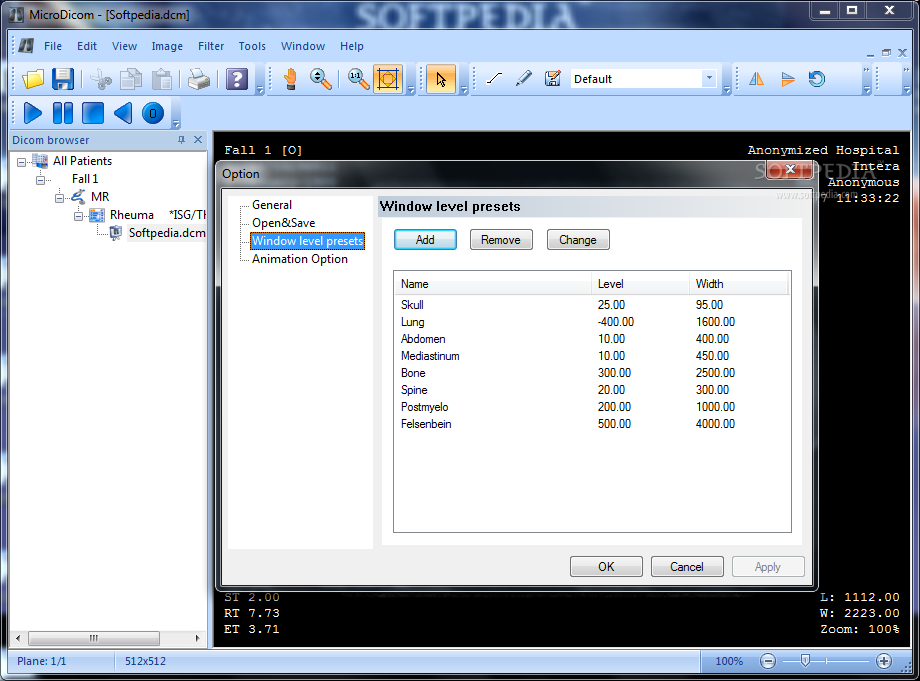Save file using the floppy disk icon
This screenshot has width=920, height=681.
63,79
